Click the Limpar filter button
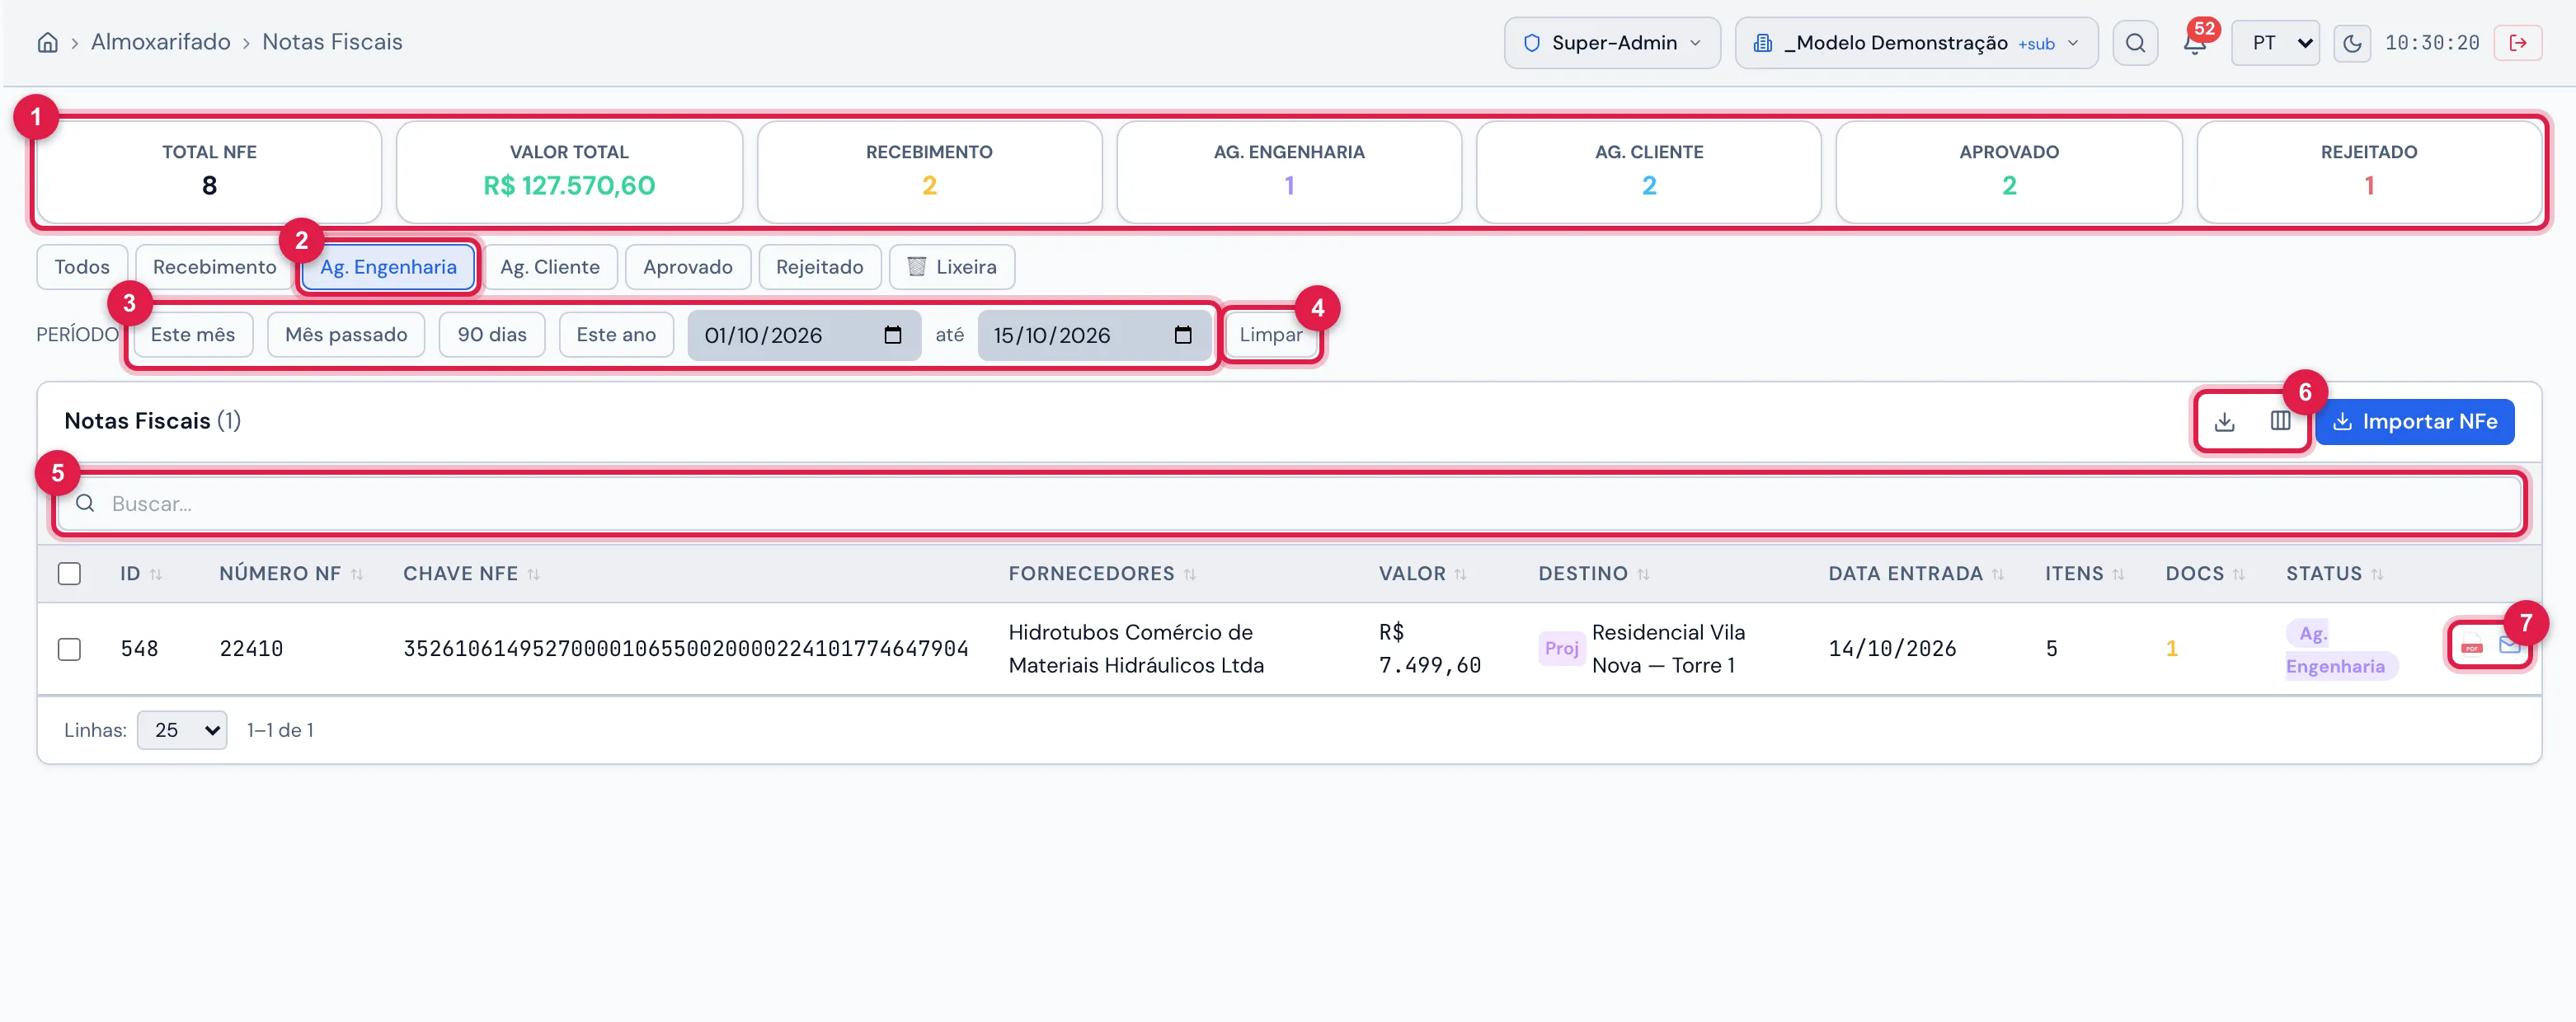2576x1022 pixels. tap(1270, 335)
